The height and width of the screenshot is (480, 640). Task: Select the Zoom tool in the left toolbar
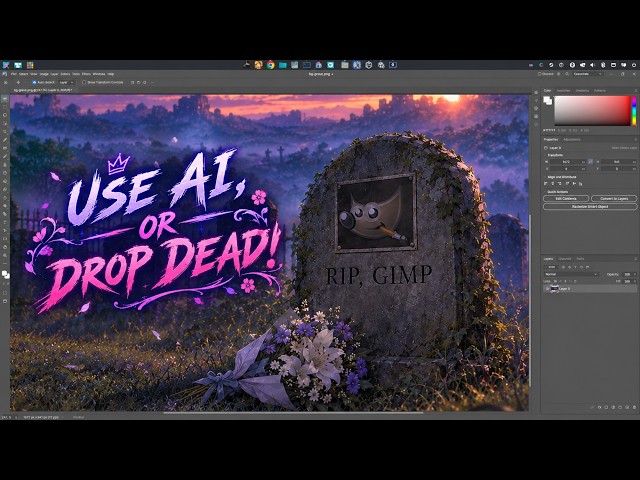[x=5, y=256]
